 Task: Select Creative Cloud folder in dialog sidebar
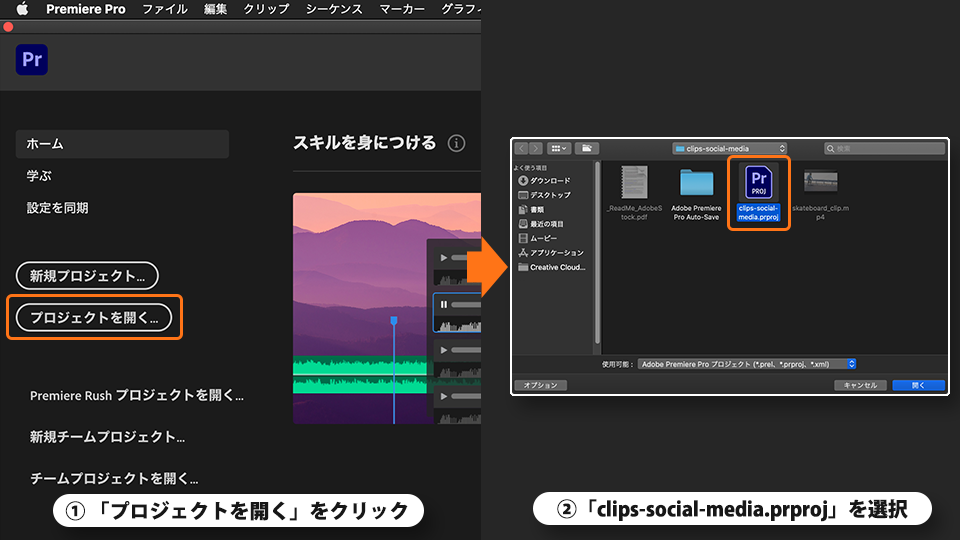tap(552, 267)
